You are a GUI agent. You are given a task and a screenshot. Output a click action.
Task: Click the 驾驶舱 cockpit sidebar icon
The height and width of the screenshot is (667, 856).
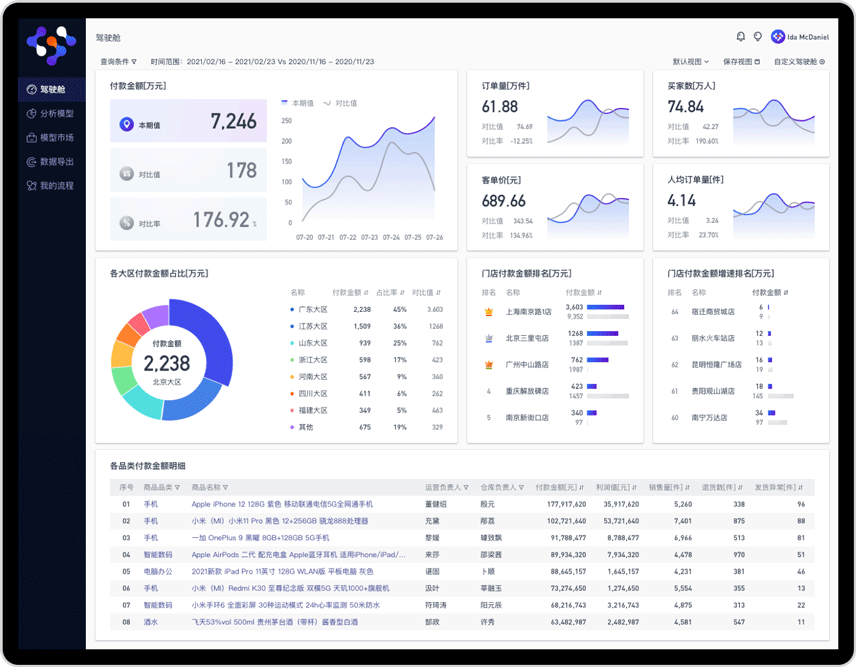point(32,90)
